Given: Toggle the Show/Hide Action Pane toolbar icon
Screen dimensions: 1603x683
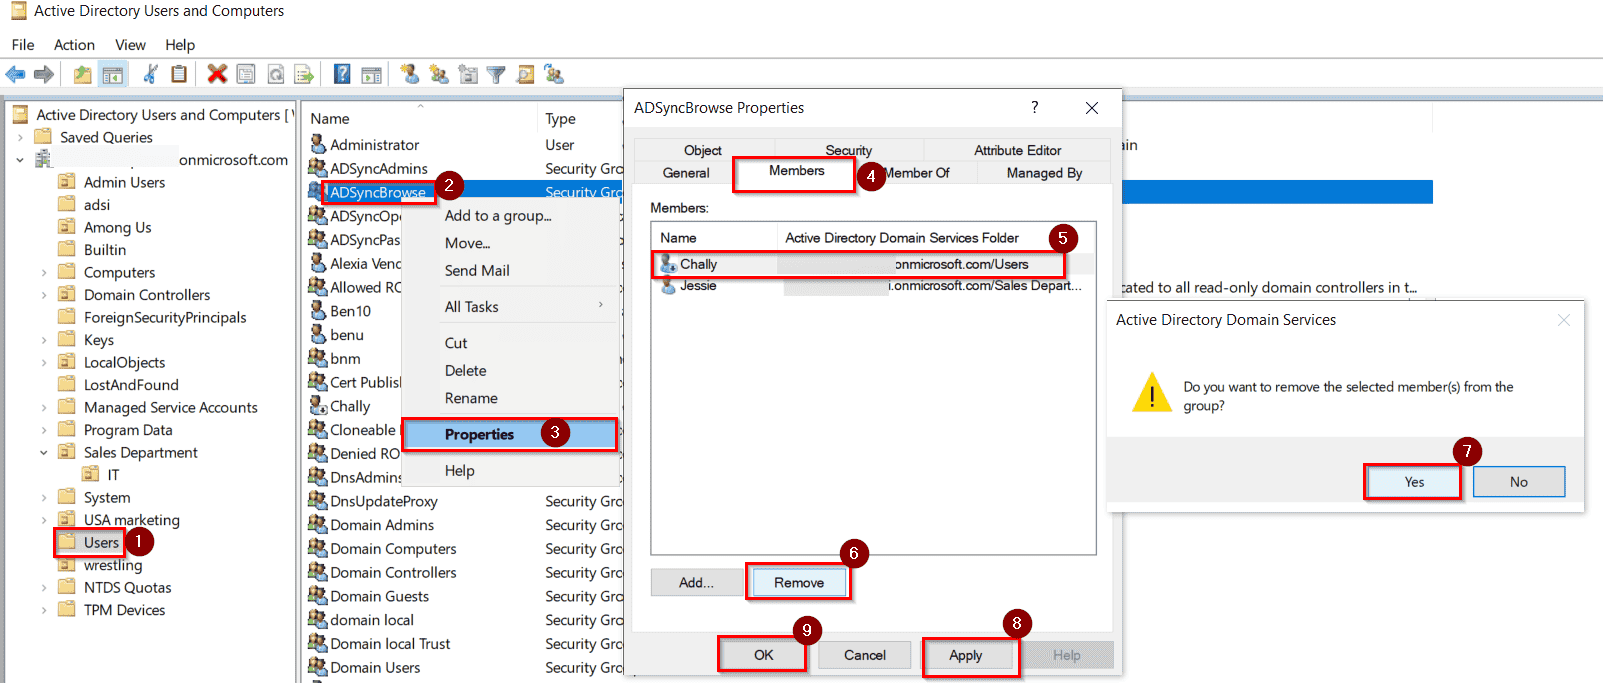Looking at the screenshot, I should click(371, 74).
